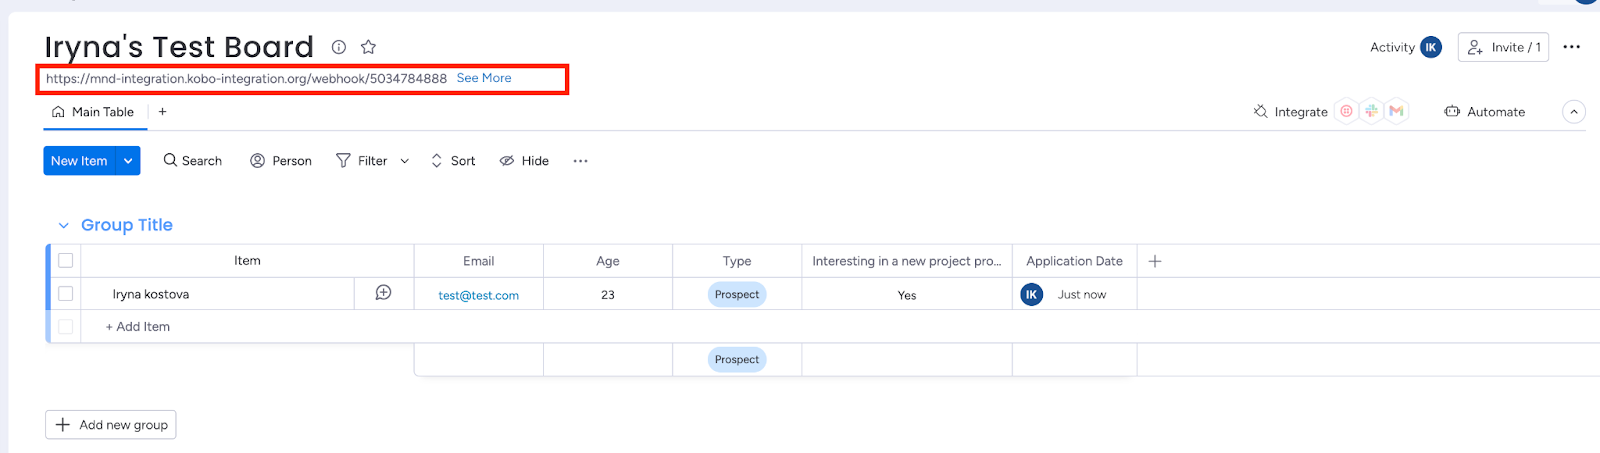1600x453 pixels.
Task: Open the Prospect status in Iryna's row
Action: click(x=737, y=295)
